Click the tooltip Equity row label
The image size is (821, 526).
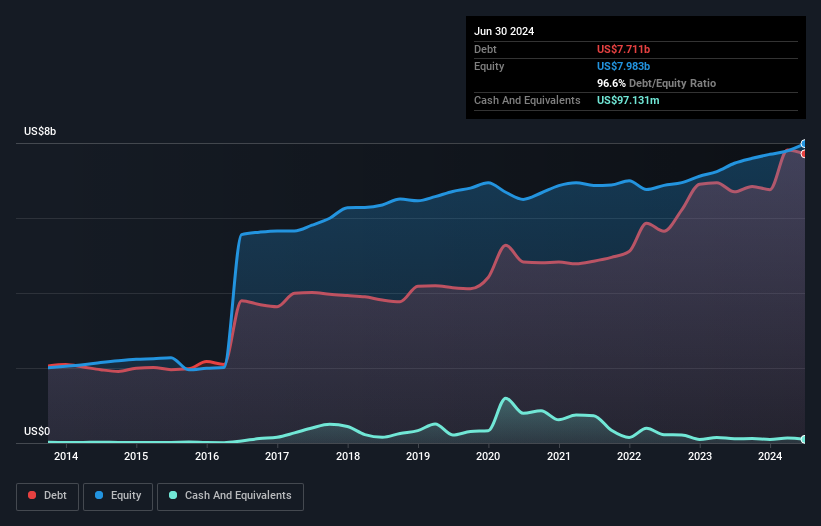(x=489, y=66)
